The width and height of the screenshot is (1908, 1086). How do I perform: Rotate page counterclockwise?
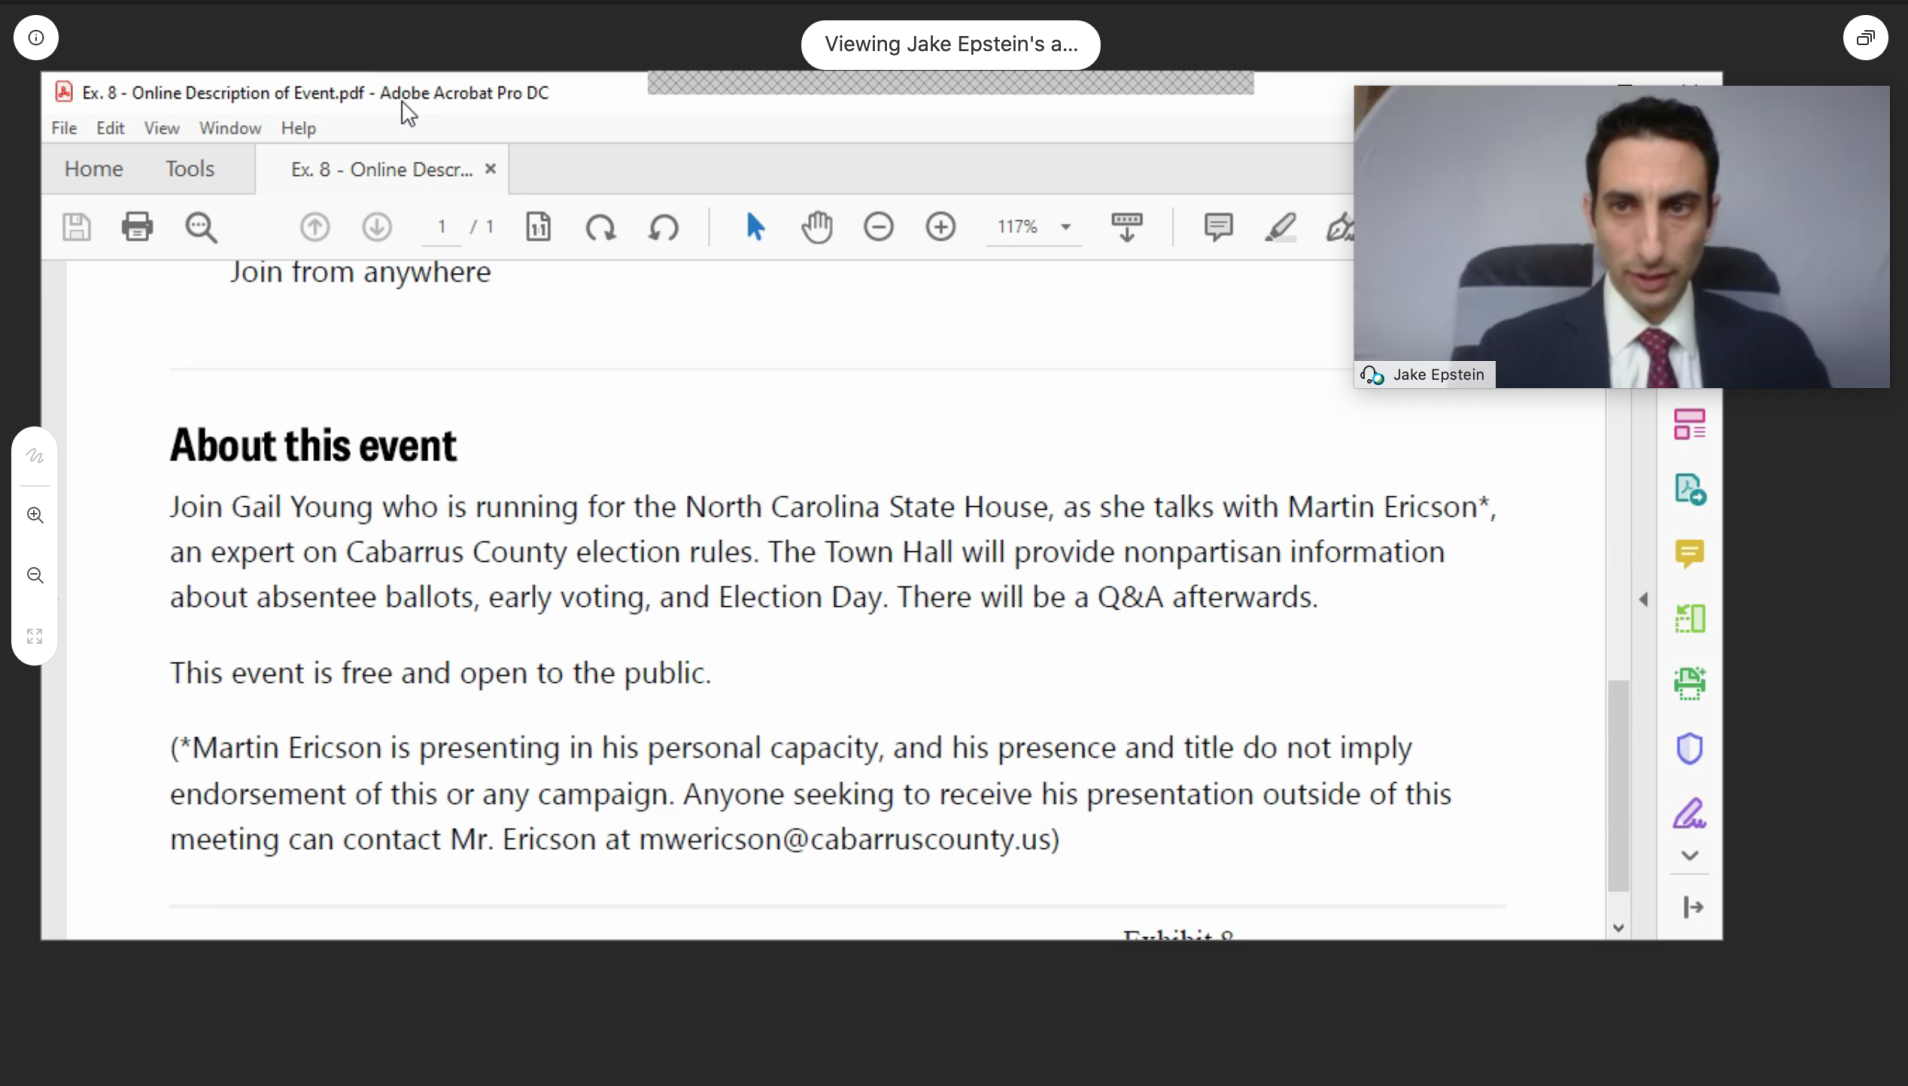(x=663, y=227)
